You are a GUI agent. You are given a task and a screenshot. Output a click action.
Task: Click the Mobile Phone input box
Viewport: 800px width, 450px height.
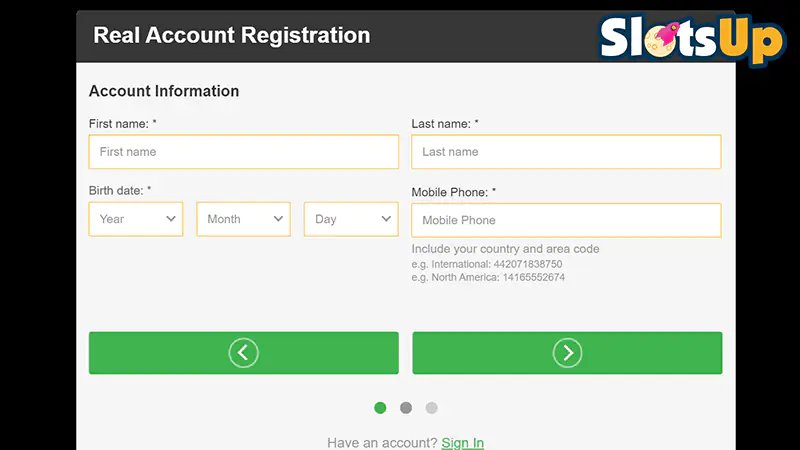[566, 220]
